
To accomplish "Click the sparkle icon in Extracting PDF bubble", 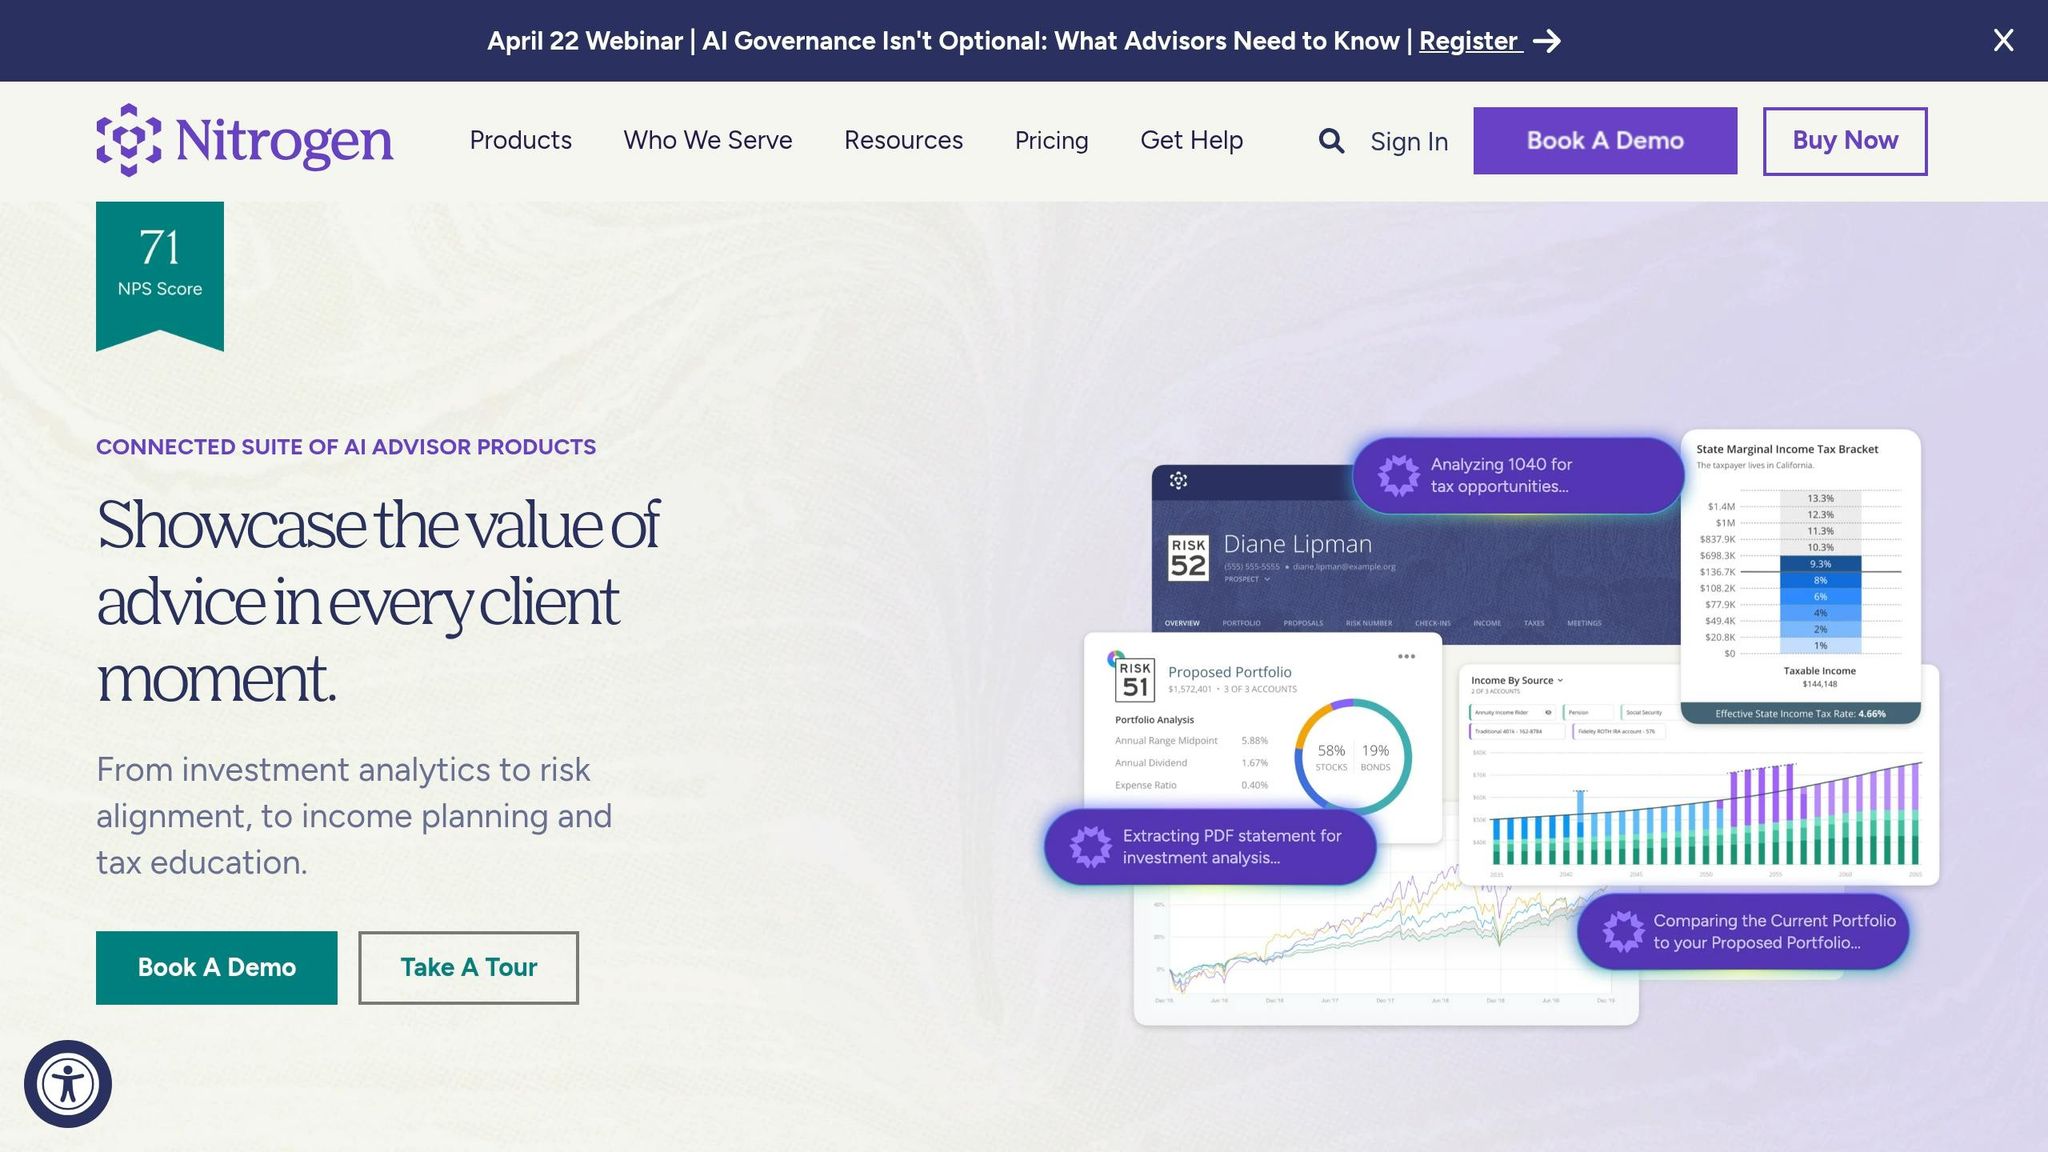I will (x=1090, y=847).
